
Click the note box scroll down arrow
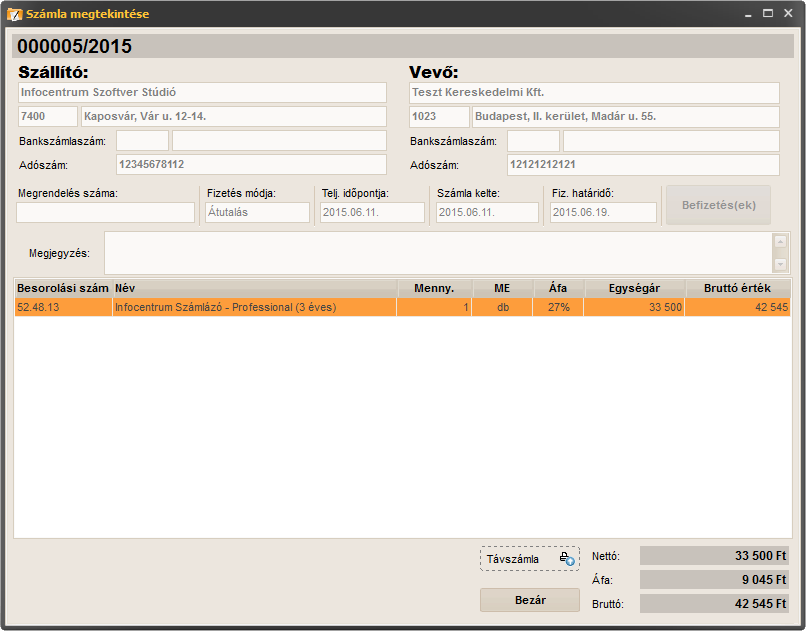(x=780, y=264)
